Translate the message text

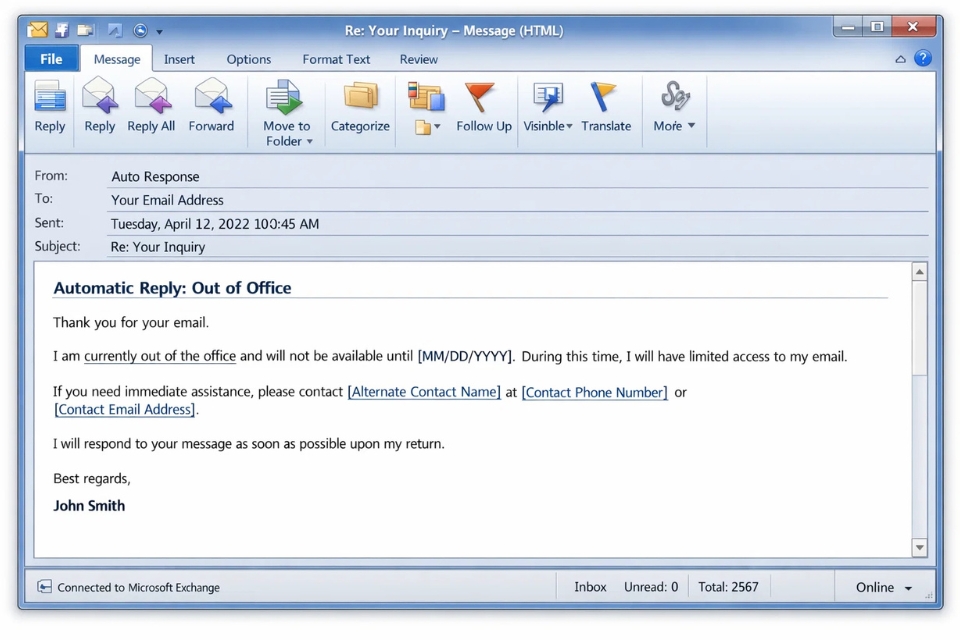click(606, 107)
